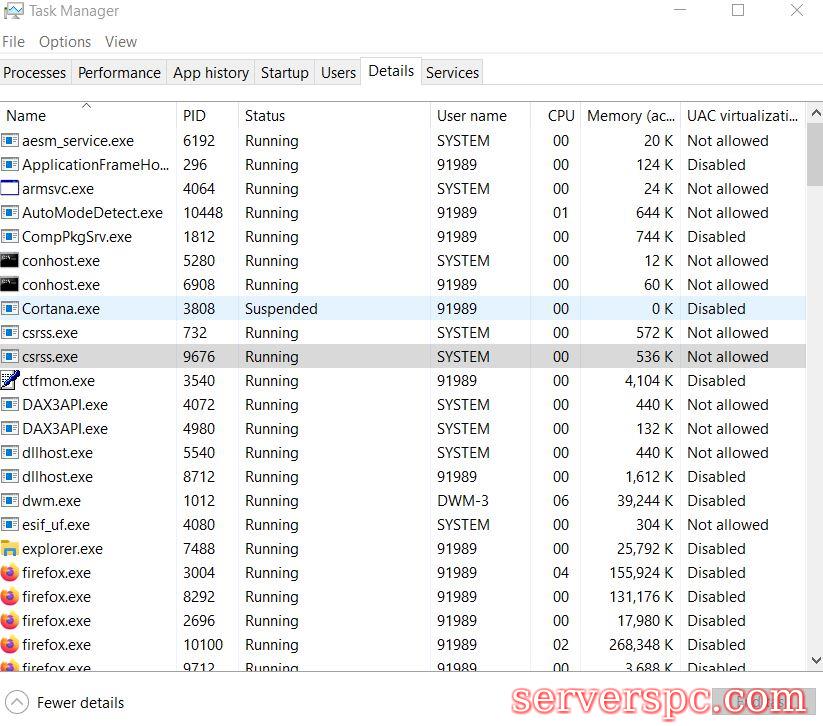Sort processes by Memory column header
The width and height of the screenshot is (823, 726).
[630, 116]
